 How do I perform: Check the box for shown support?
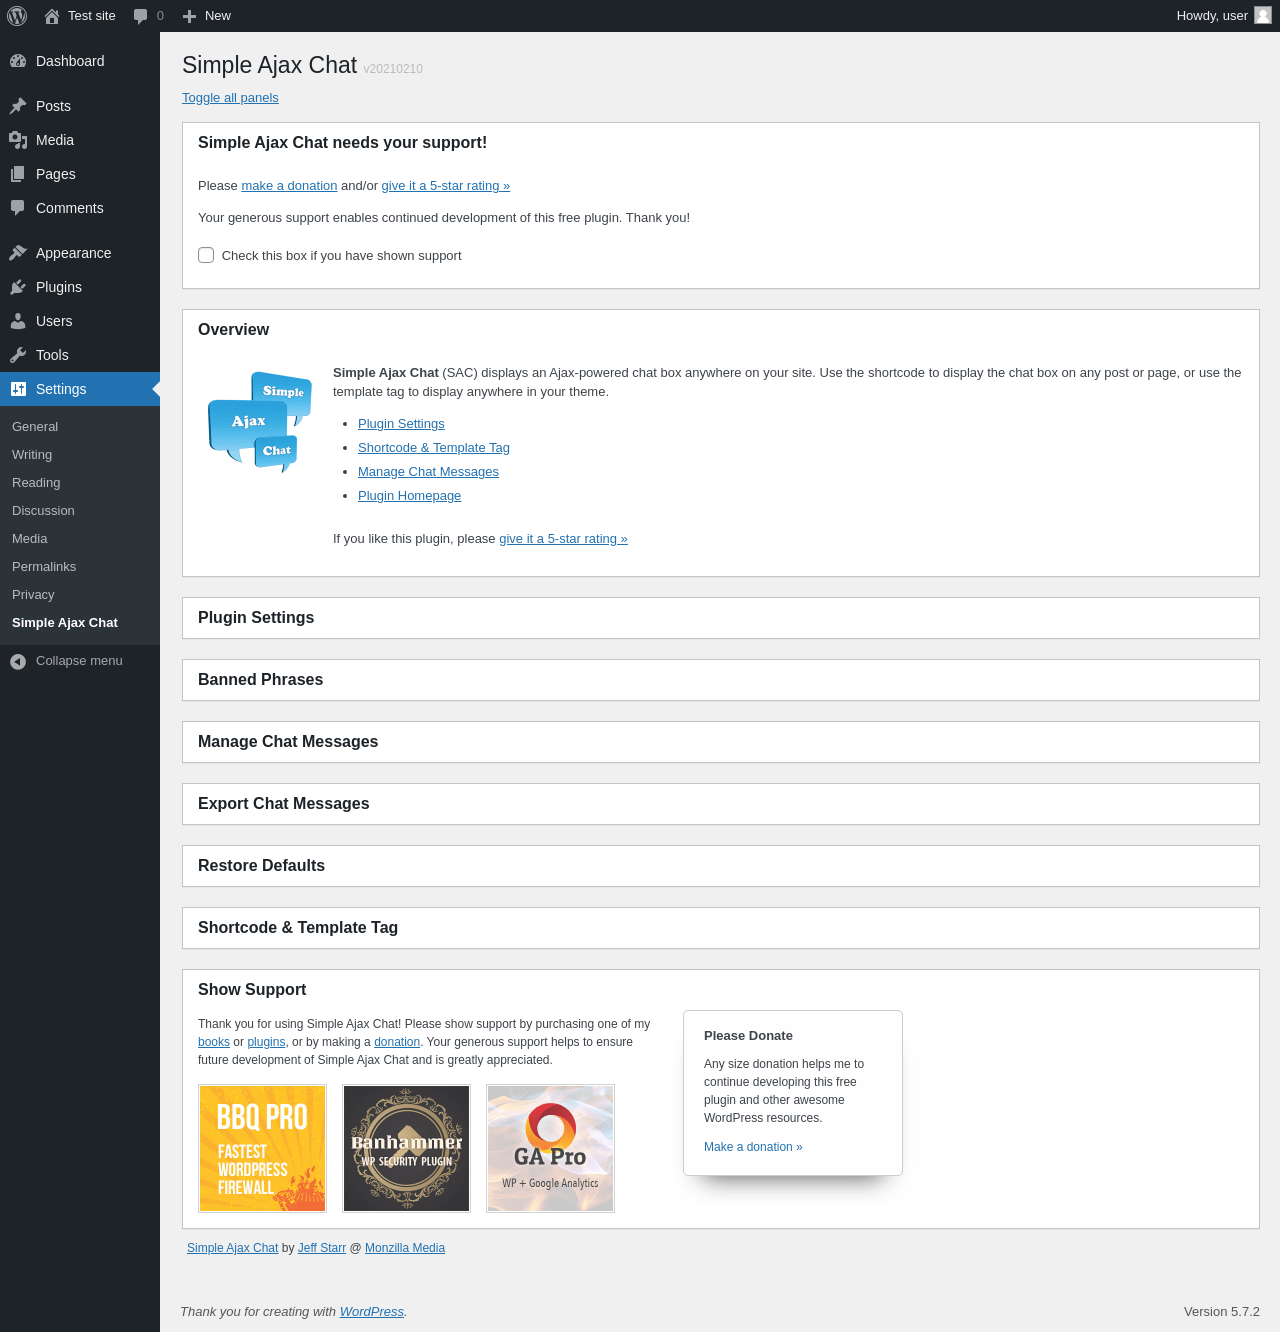(206, 255)
